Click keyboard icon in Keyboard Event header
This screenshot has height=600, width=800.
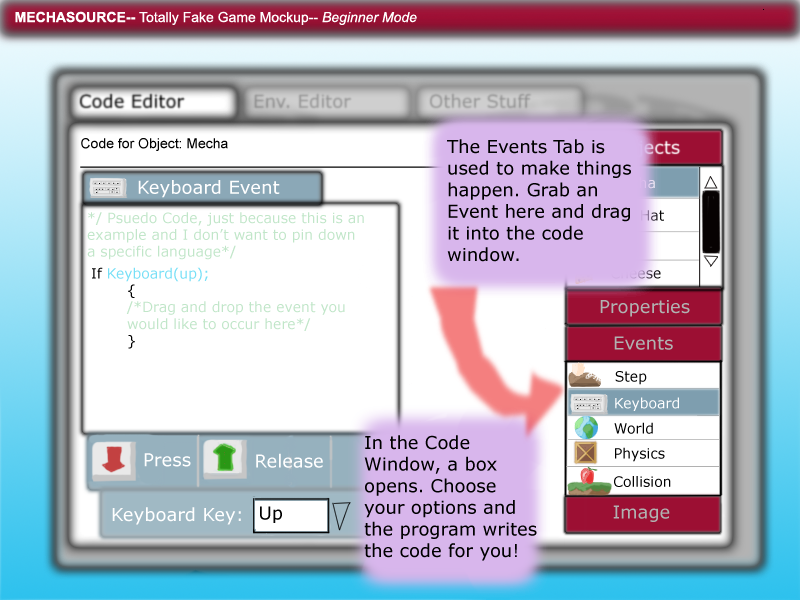[x=107, y=188]
